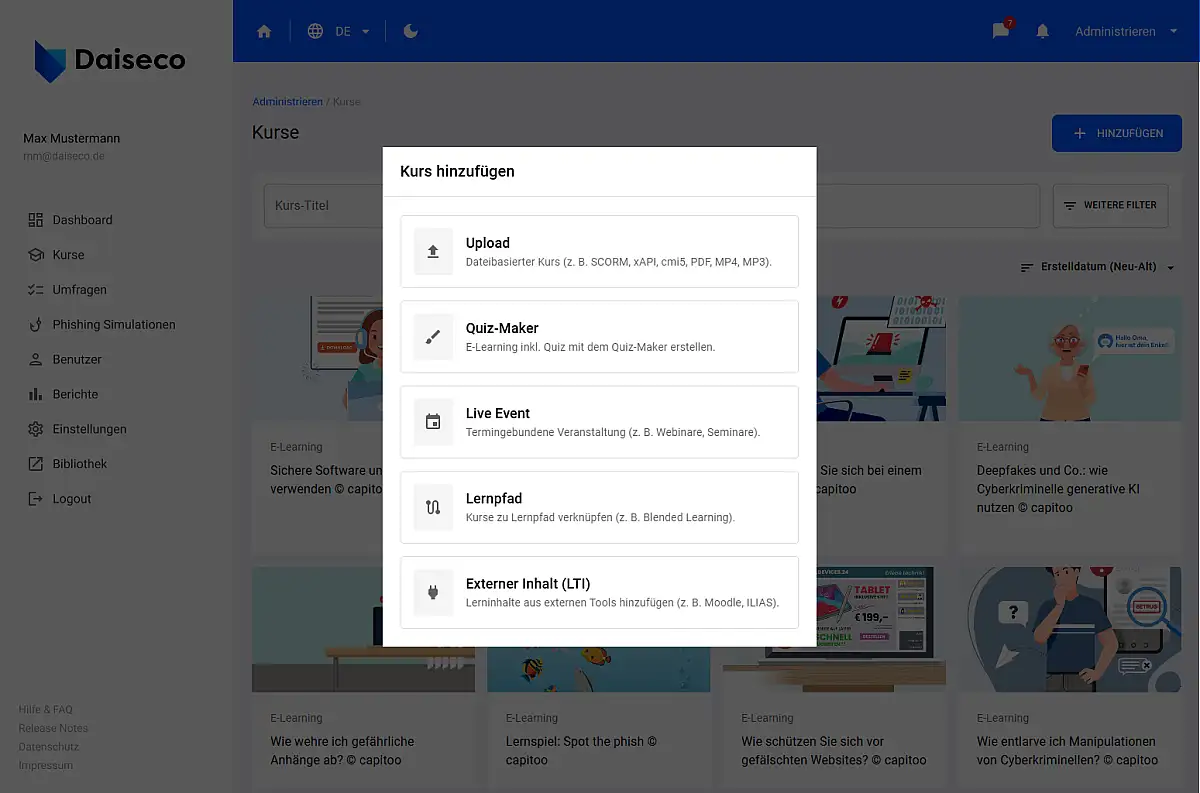Go to home via house icon
Viewport: 1200px width, 793px height.
click(x=264, y=31)
